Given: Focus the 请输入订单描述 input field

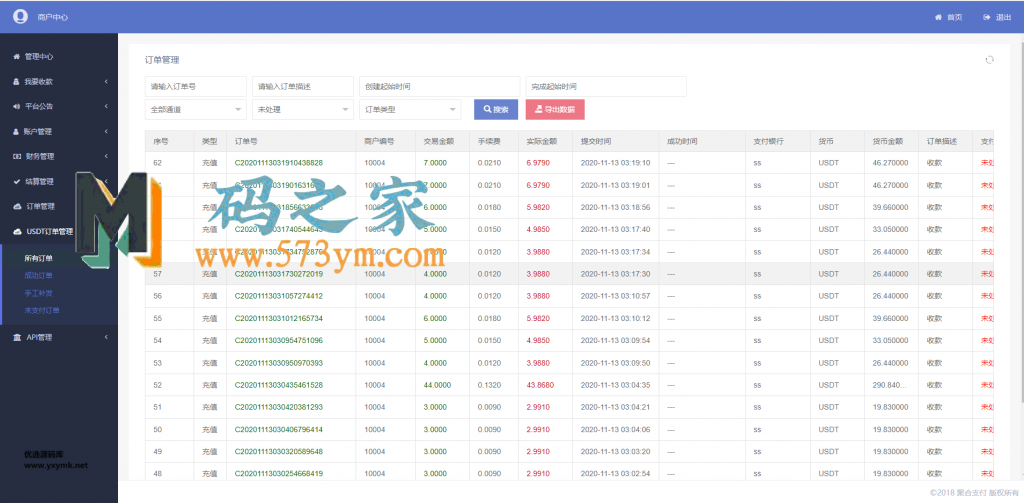Looking at the screenshot, I should point(303,86).
